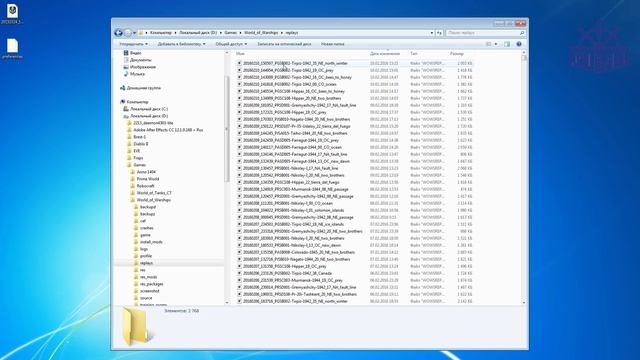Open the view options dropdown arrow
The width and height of the screenshot is (640, 360).
click(496, 44)
